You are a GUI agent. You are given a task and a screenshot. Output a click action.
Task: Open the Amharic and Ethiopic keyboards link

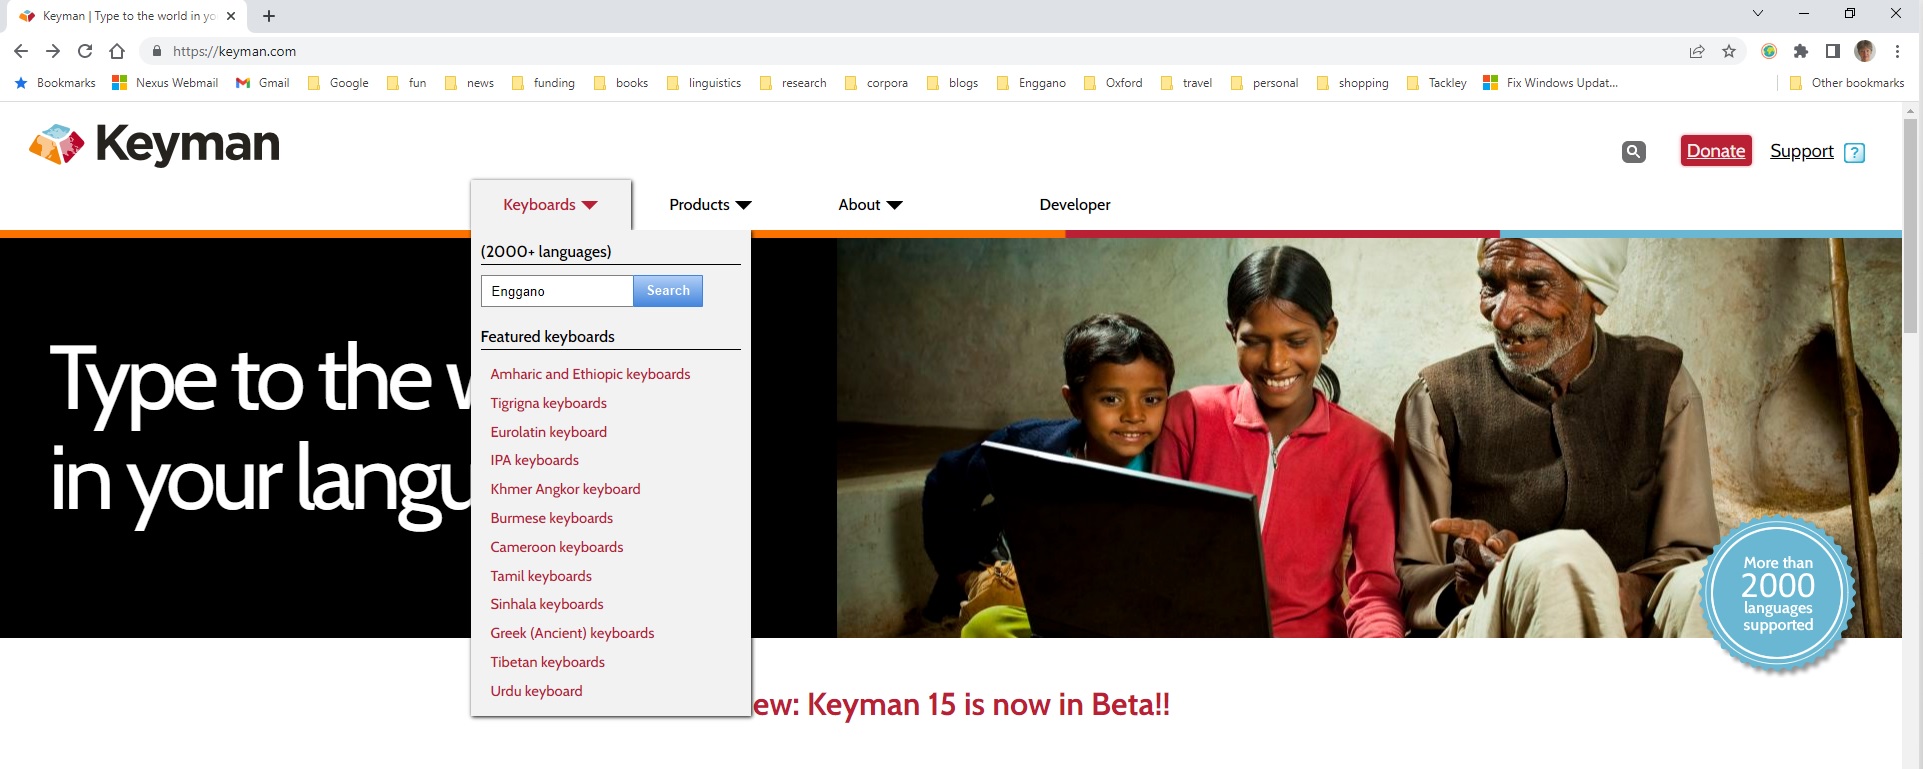pyautogui.click(x=590, y=374)
